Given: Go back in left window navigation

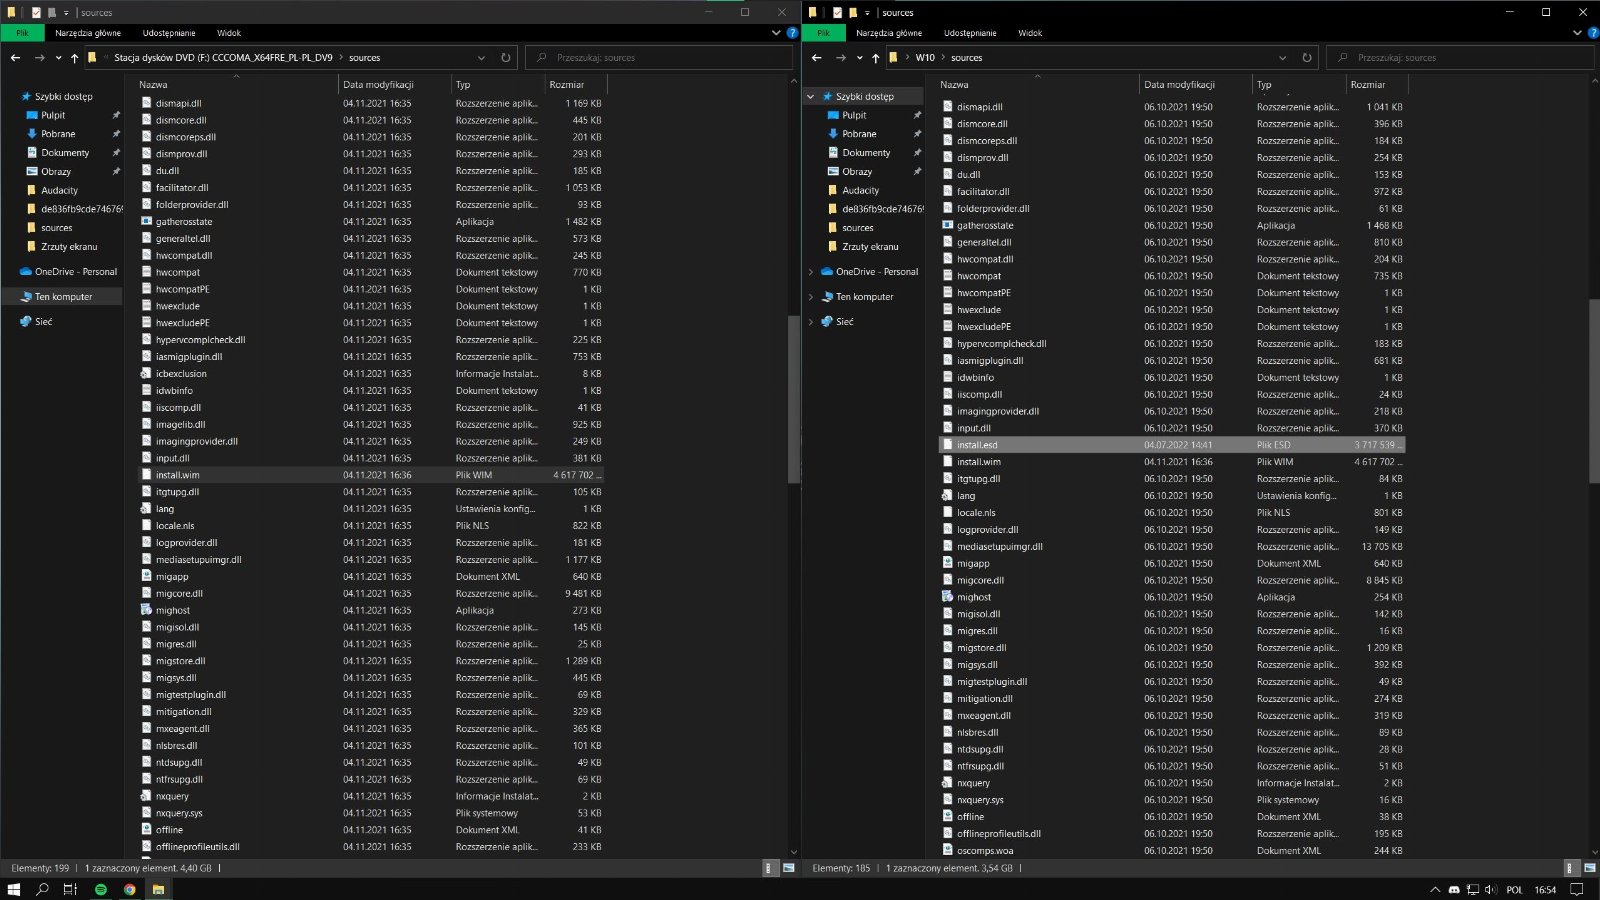Looking at the screenshot, I should 15,58.
